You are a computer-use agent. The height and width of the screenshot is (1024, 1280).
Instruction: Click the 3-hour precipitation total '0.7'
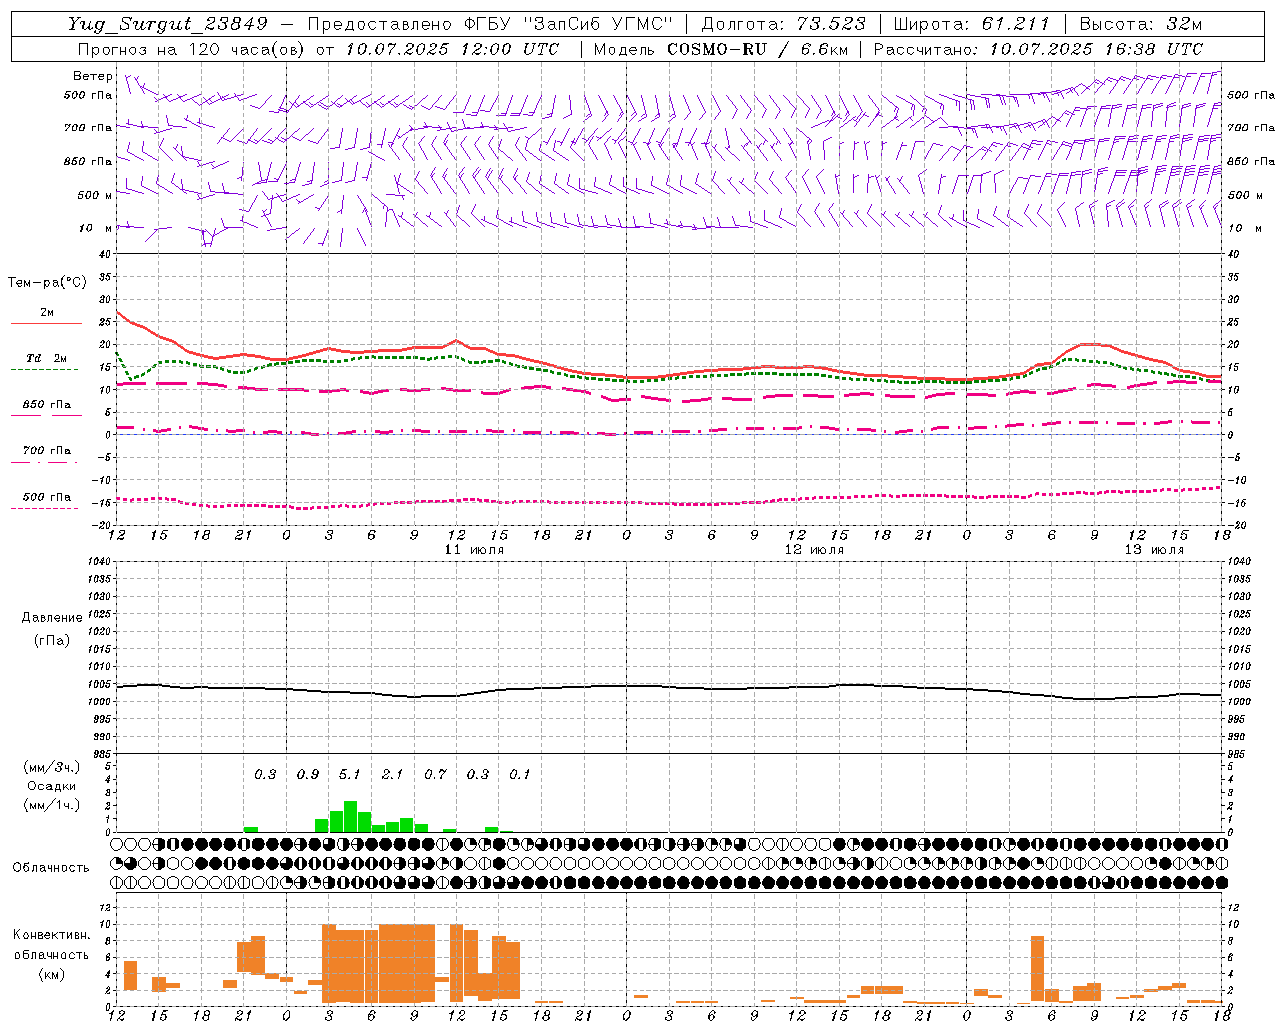pyautogui.click(x=435, y=774)
